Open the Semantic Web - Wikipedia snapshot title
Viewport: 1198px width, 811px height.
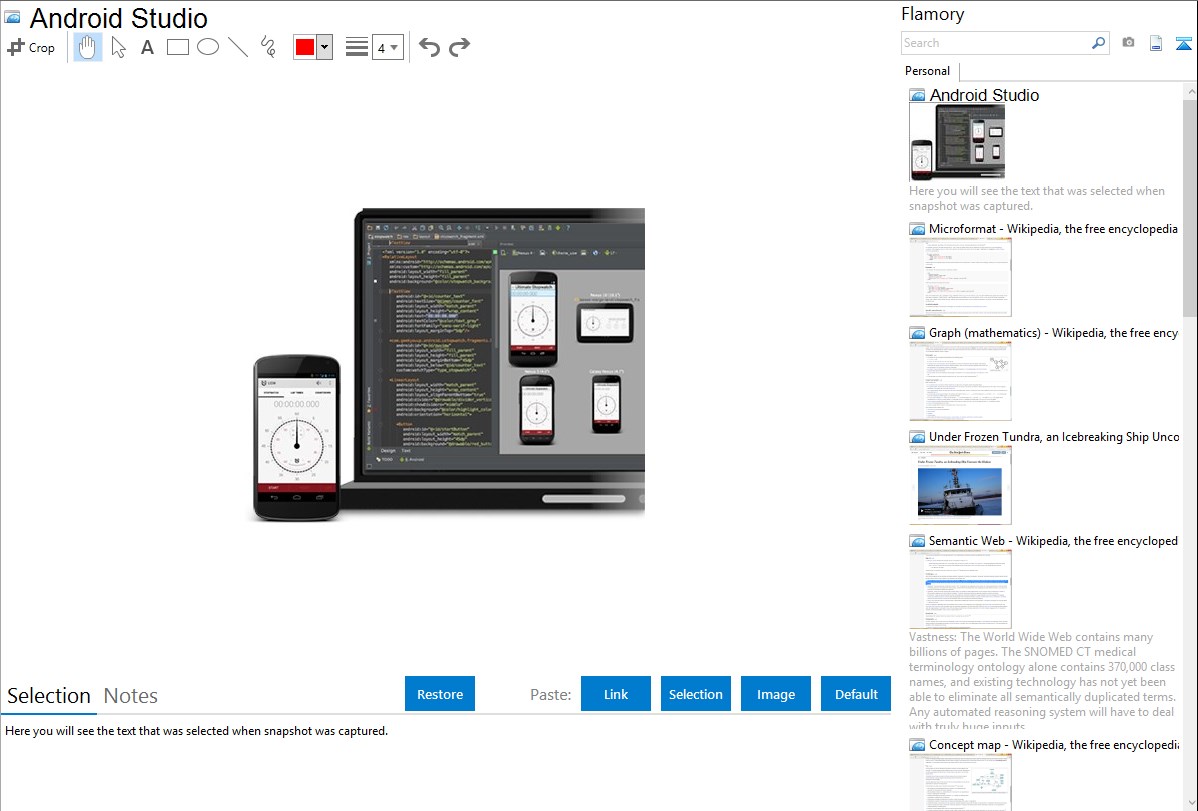coord(1053,540)
